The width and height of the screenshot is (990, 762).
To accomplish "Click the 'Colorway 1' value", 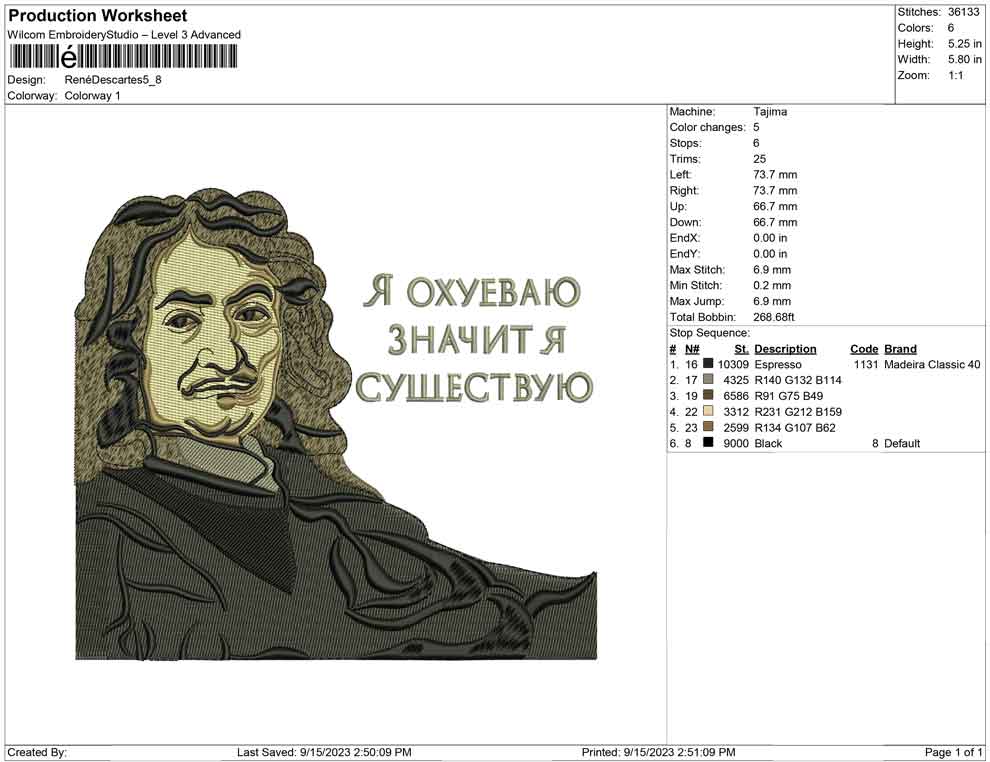I will pyautogui.click(x=92, y=95).
